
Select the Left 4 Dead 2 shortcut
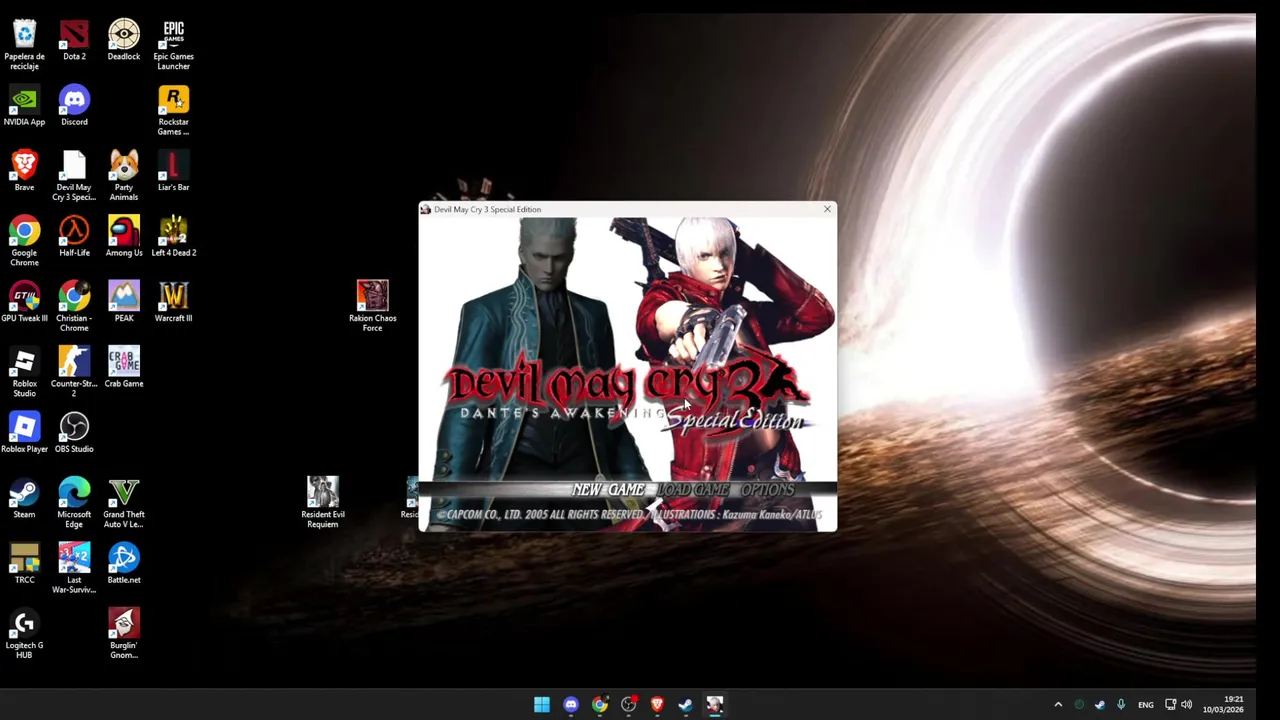coord(173,237)
